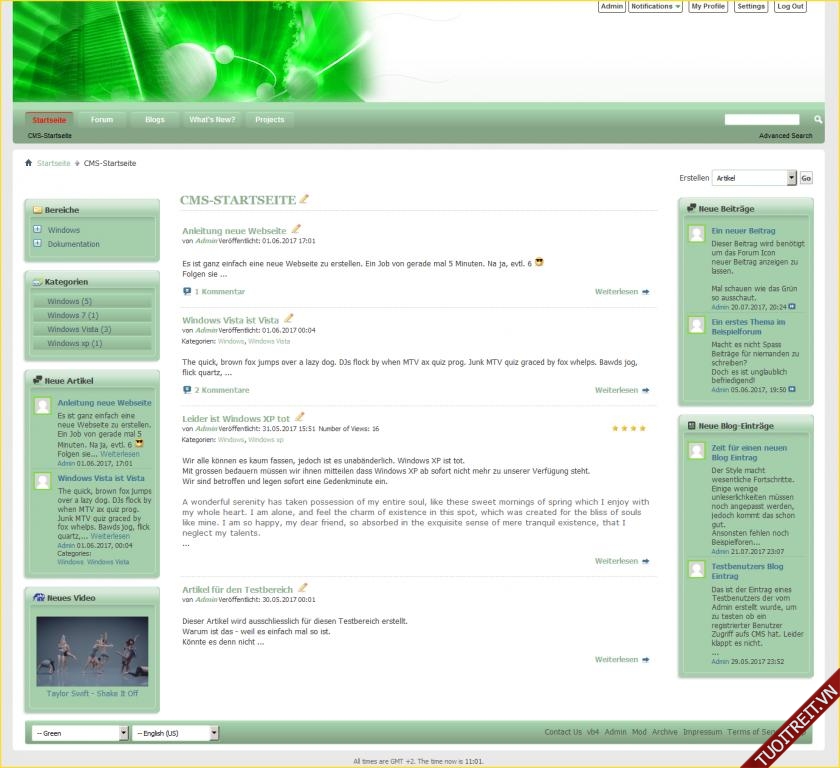
Task: Click the comment bubble icon beside '1 Kommentar'
Action: (187, 292)
